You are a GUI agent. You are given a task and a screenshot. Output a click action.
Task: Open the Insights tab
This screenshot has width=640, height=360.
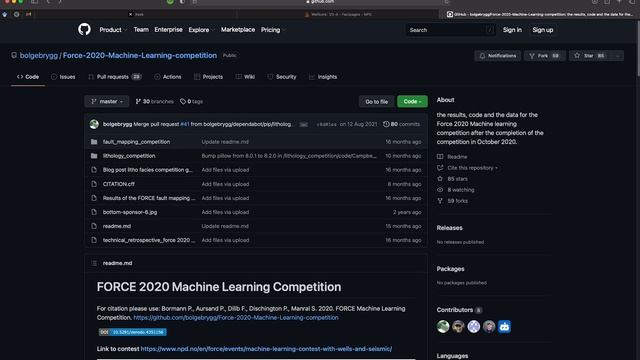pyautogui.click(x=323, y=77)
